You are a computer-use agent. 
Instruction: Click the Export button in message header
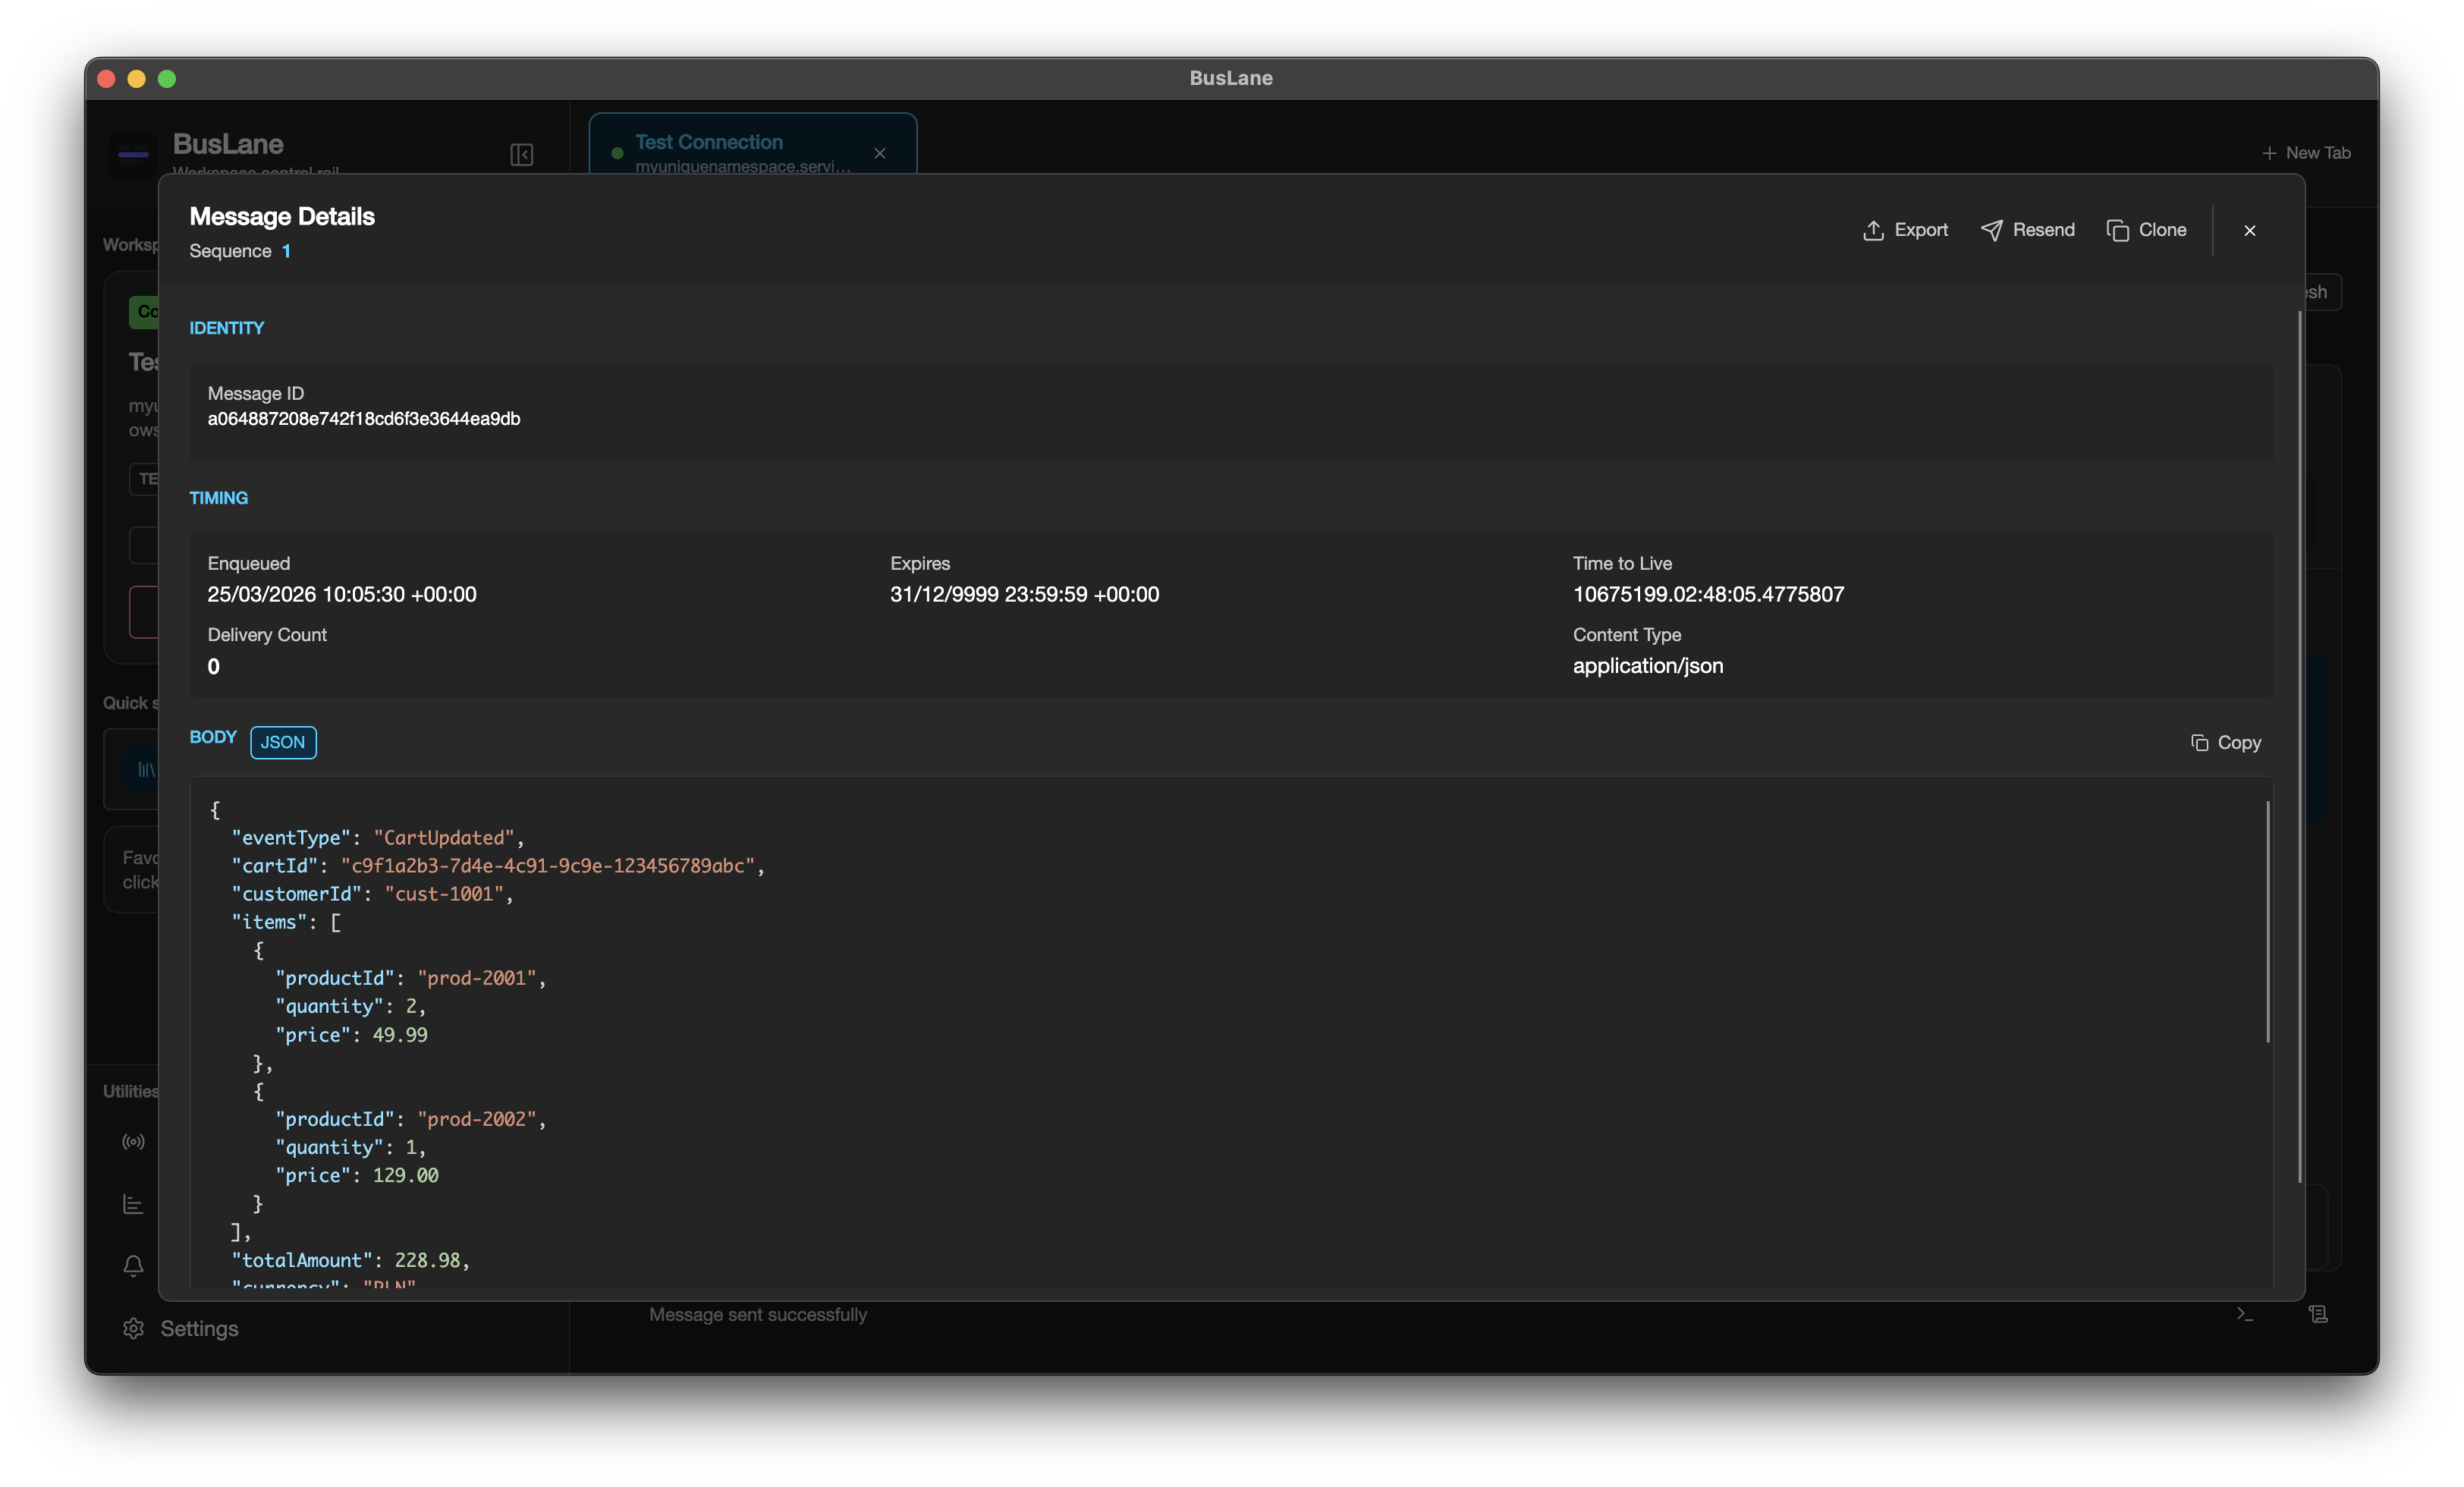[1905, 230]
